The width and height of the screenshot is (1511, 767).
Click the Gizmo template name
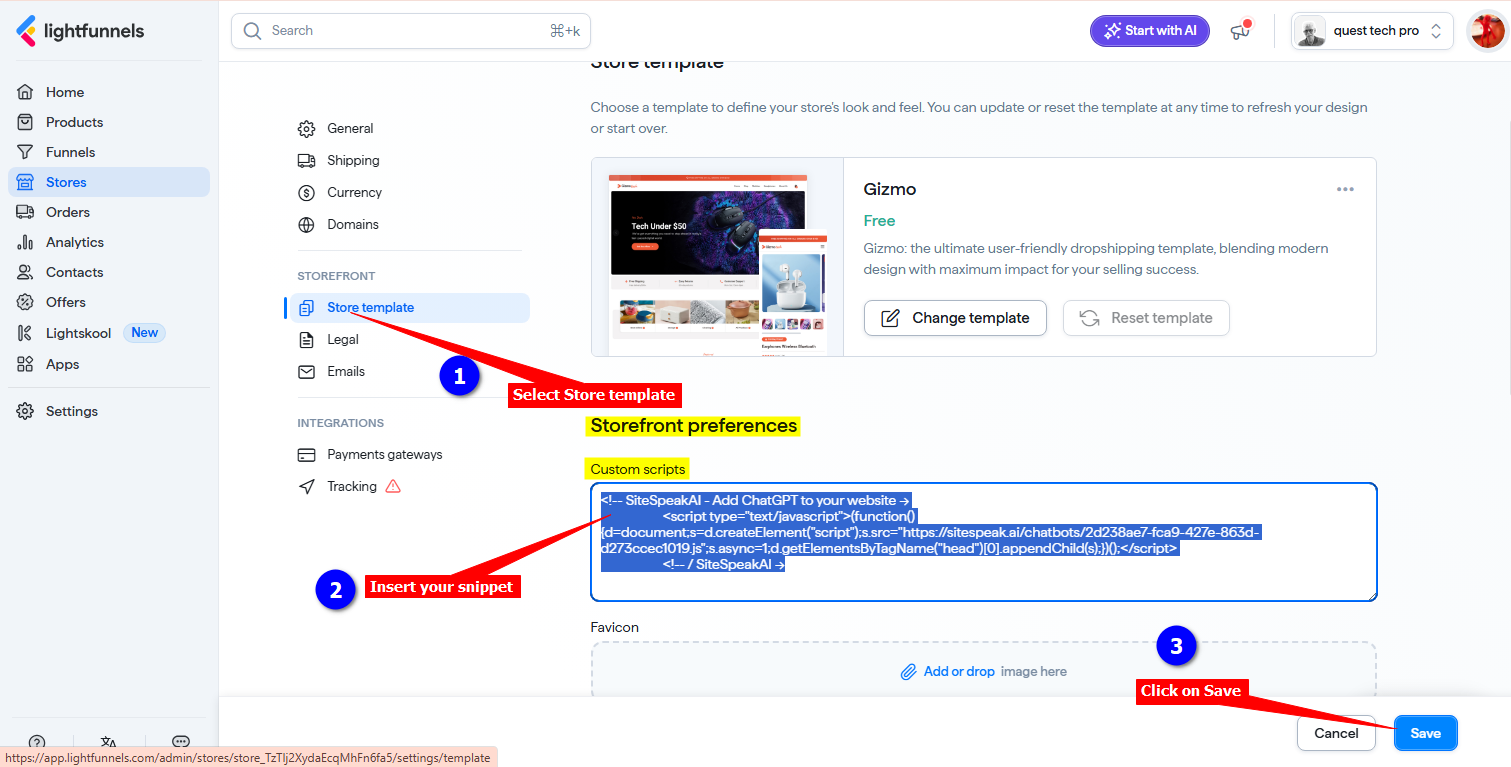[x=890, y=189]
